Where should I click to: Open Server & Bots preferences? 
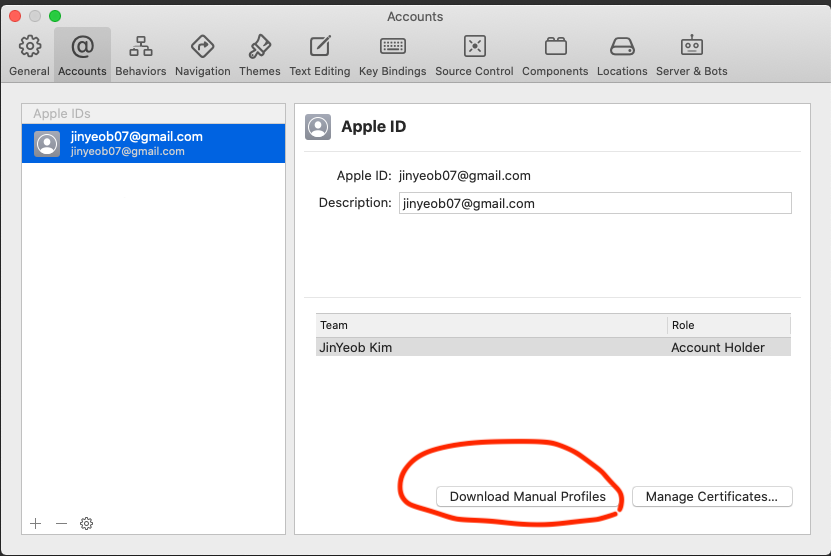click(x=692, y=56)
